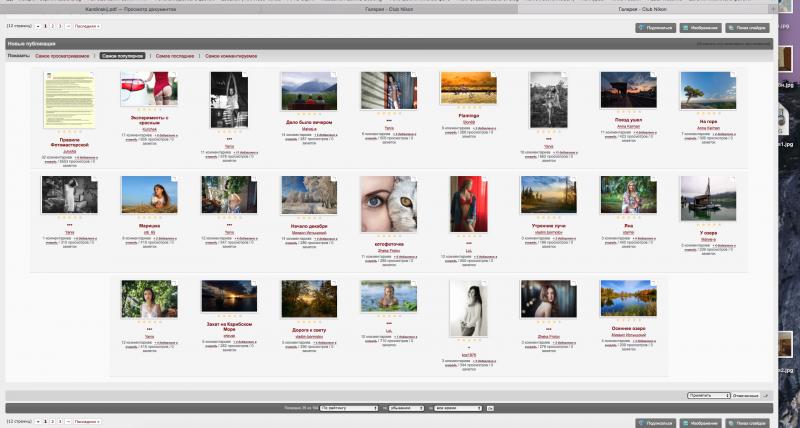Start Показ слайдов from upper toolbar
This screenshot has height=428, width=800.
(747, 28)
